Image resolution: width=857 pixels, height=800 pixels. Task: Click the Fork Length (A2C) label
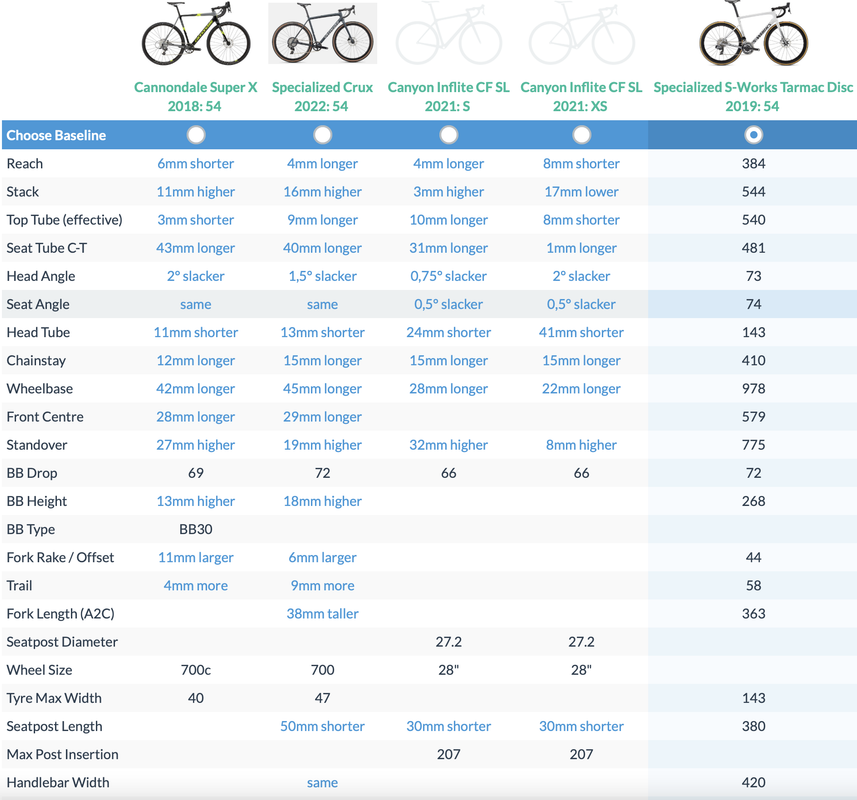(x=60, y=614)
